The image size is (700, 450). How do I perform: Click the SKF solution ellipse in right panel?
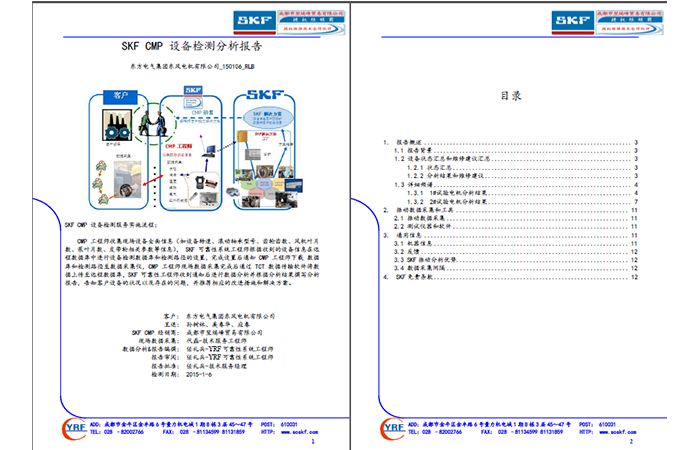268,117
